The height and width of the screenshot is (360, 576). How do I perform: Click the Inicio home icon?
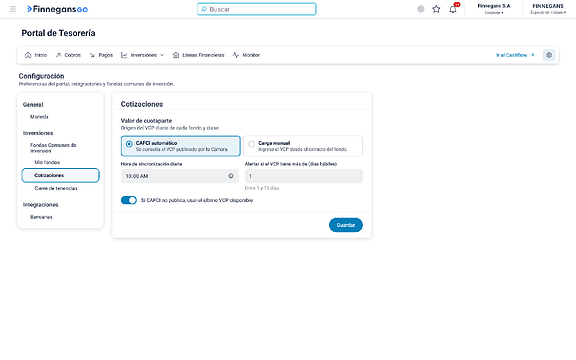click(x=28, y=55)
